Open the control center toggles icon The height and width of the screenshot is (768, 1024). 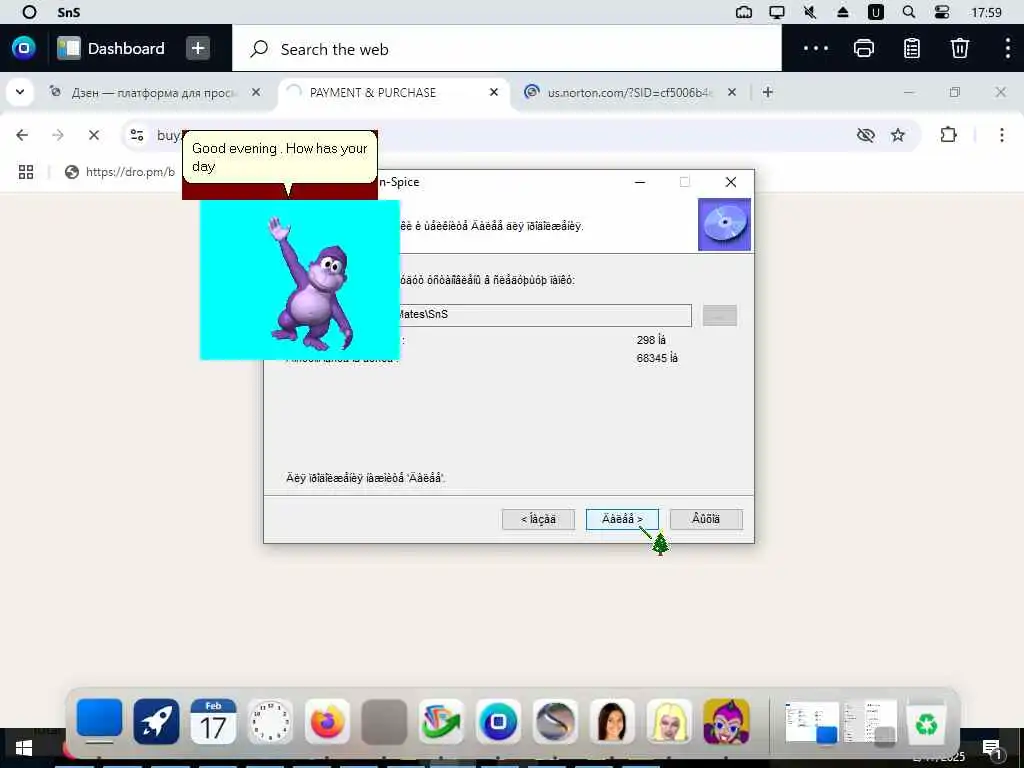(x=942, y=12)
